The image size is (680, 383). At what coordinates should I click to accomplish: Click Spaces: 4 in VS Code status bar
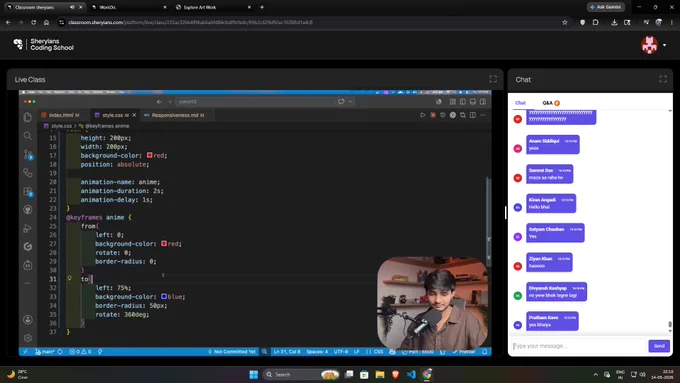(317, 351)
